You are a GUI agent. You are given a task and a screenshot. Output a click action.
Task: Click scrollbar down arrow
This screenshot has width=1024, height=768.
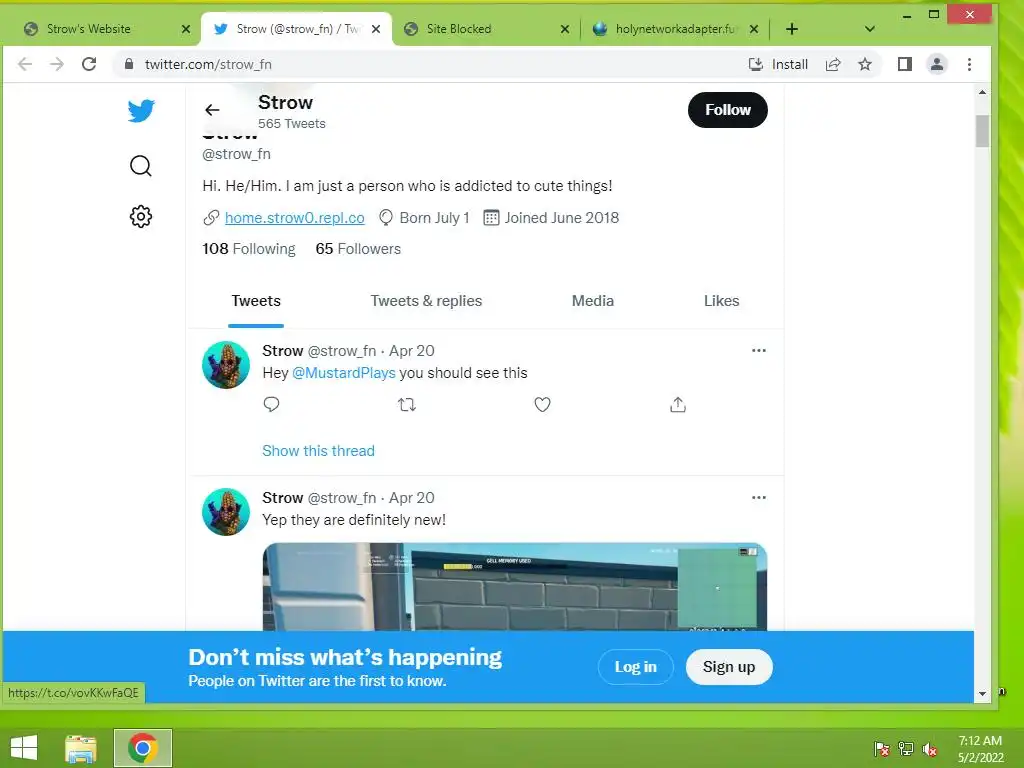(982, 694)
